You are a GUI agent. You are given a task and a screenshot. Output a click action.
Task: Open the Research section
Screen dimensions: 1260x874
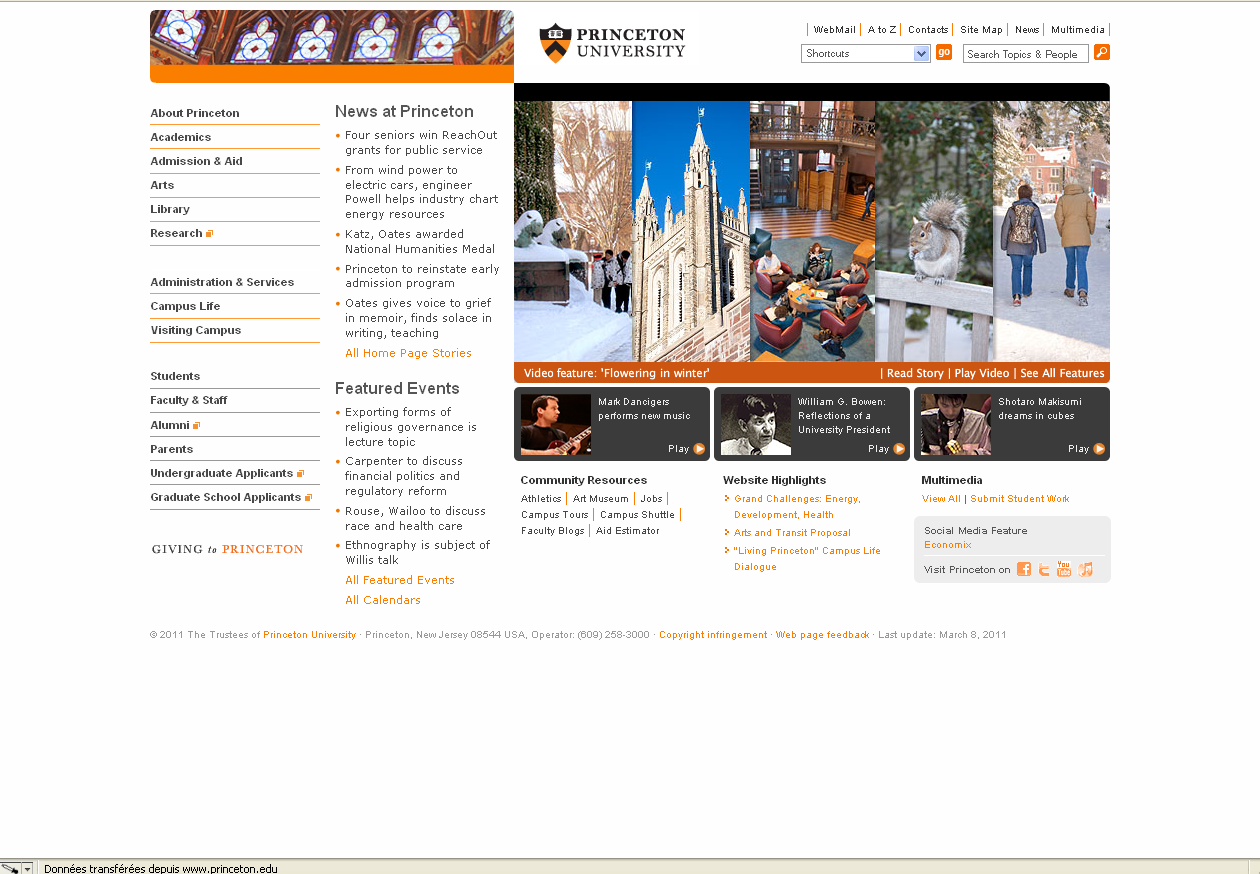[176, 233]
